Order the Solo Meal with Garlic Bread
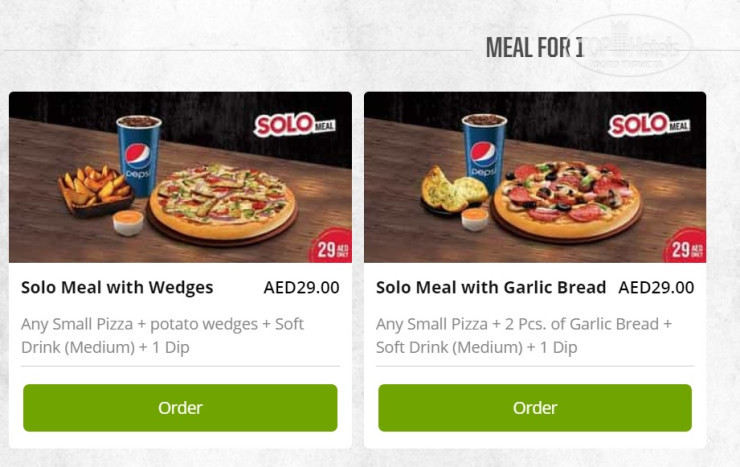Screen dimensions: 740x467 coord(535,408)
